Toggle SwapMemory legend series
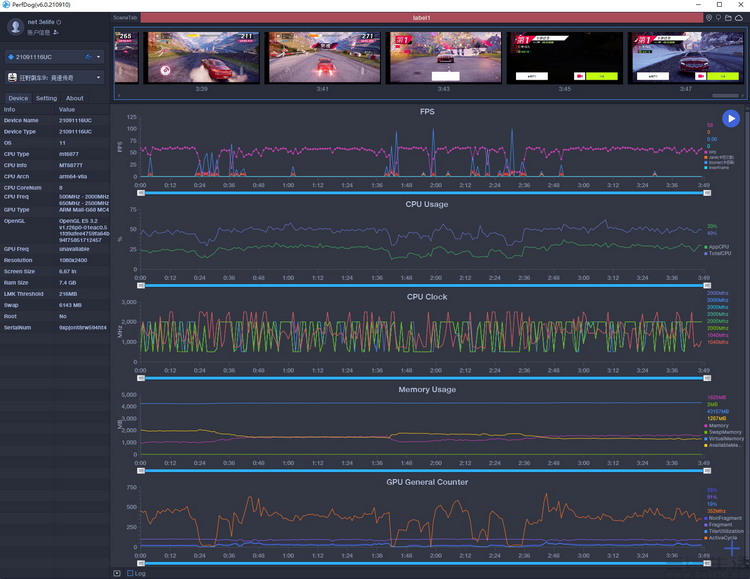Image resolution: width=750 pixels, height=579 pixels. 723,432
